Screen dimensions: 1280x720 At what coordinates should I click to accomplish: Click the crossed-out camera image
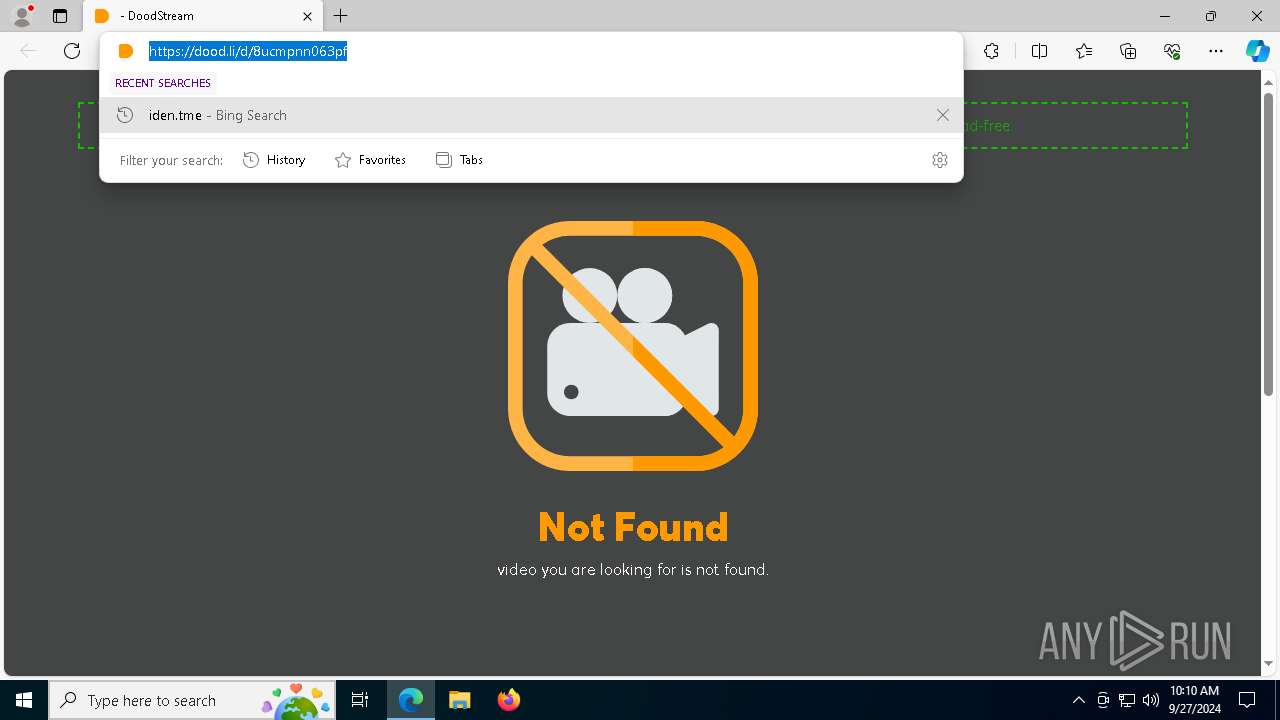(x=633, y=346)
